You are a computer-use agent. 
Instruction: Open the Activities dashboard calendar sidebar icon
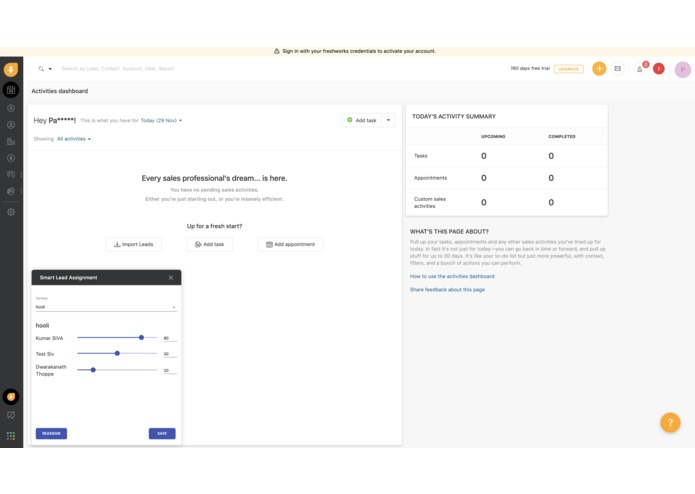pyautogui.click(x=11, y=90)
